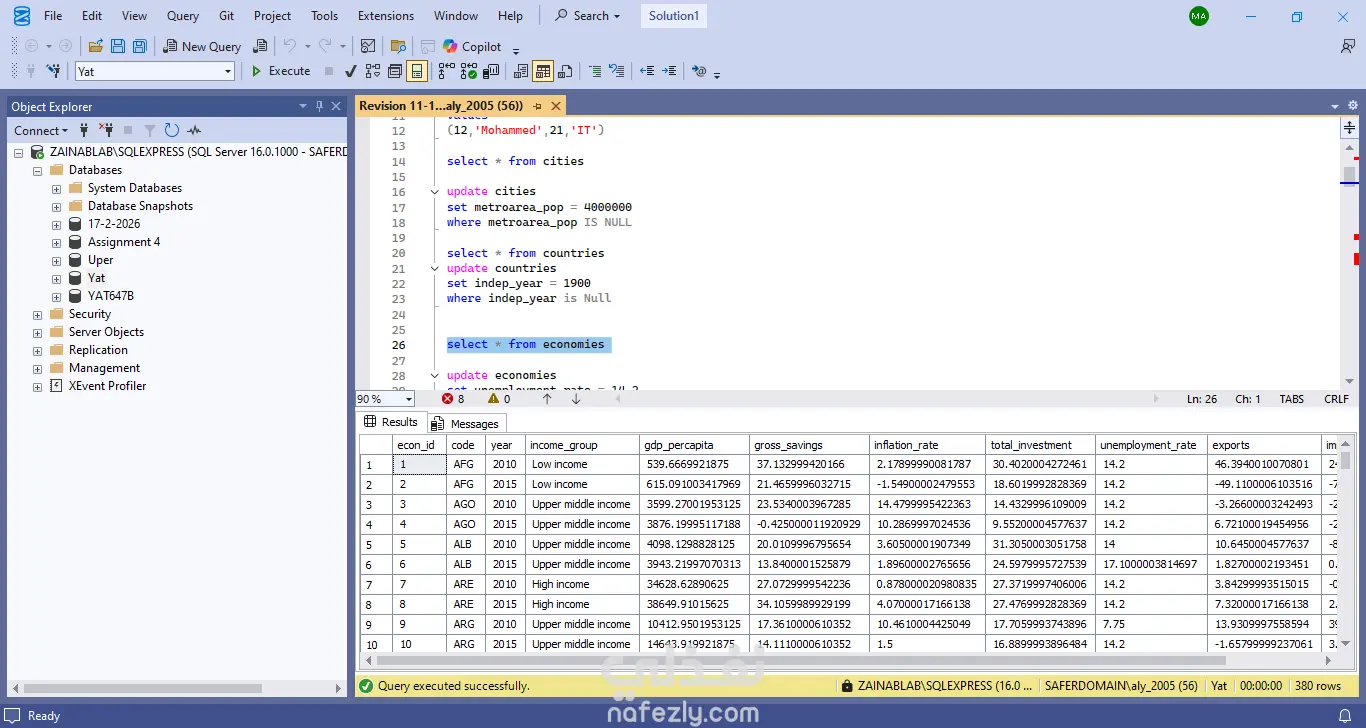This screenshot has width=1366, height=728.
Task: Open the Yat database dropdown
Action: [228, 71]
